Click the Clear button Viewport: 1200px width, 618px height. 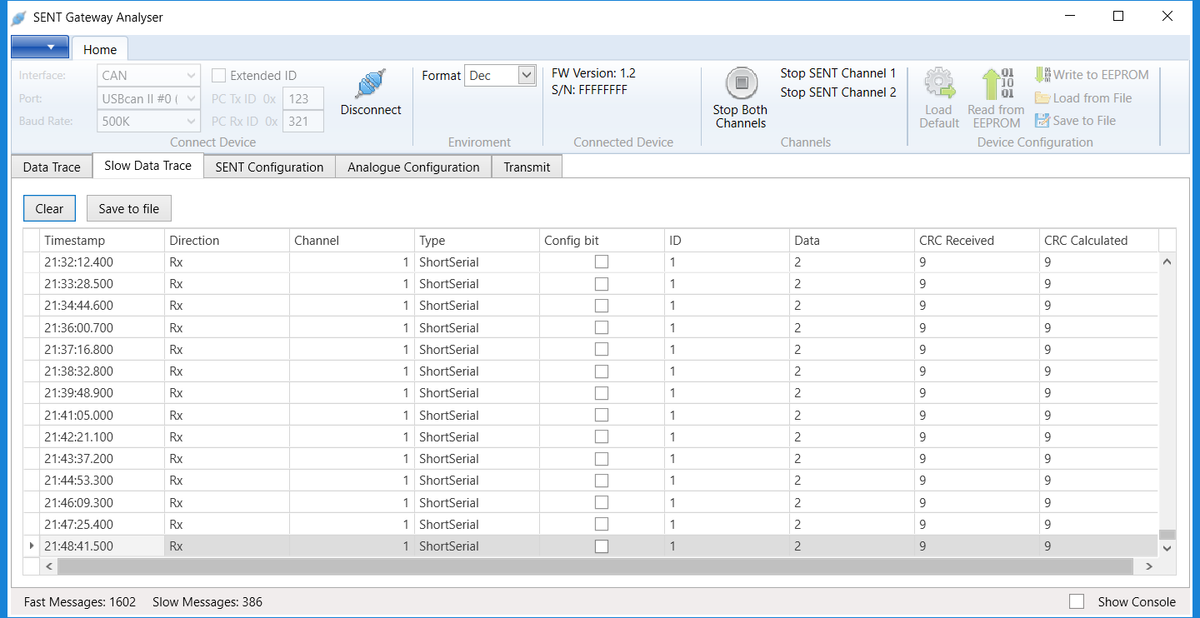pos(49,208)
